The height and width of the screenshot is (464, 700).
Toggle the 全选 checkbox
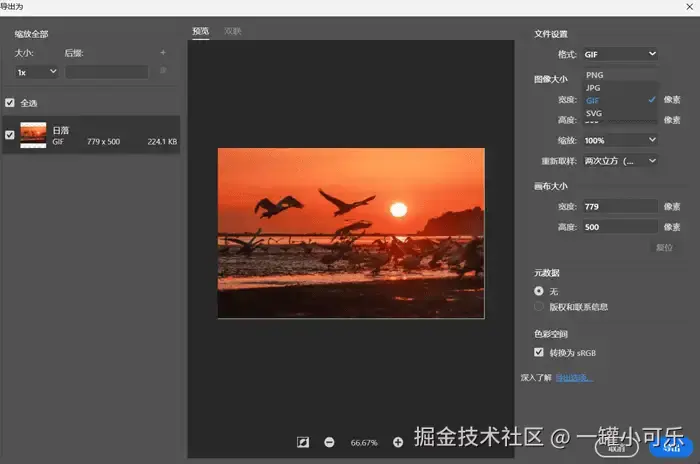click(x=10, y=103)
